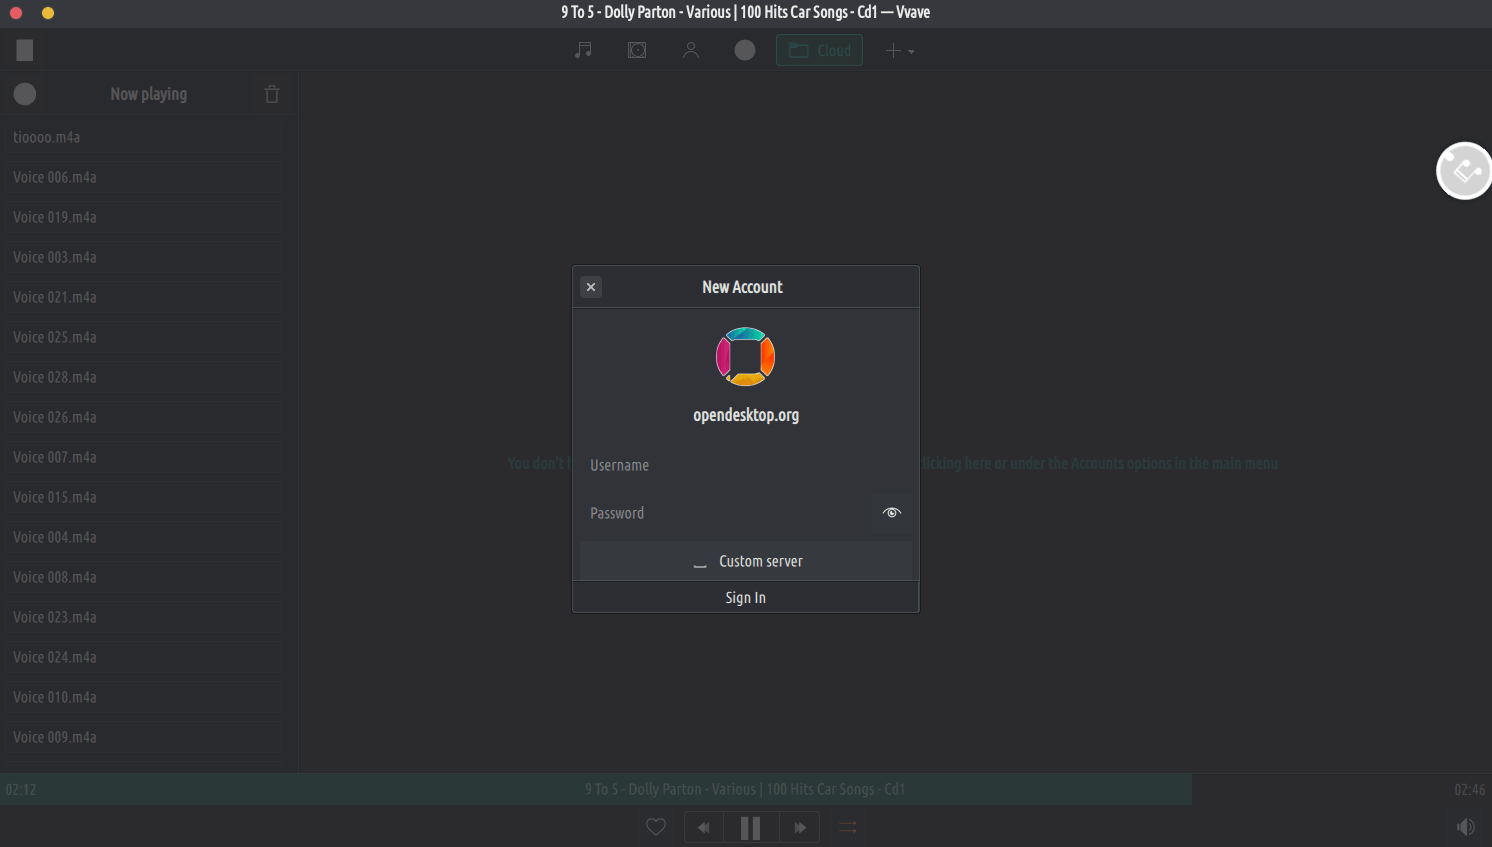Toggle the sidebar panel icon
The height and width of the screenshot is (847, 1492).
pos(25,50)
